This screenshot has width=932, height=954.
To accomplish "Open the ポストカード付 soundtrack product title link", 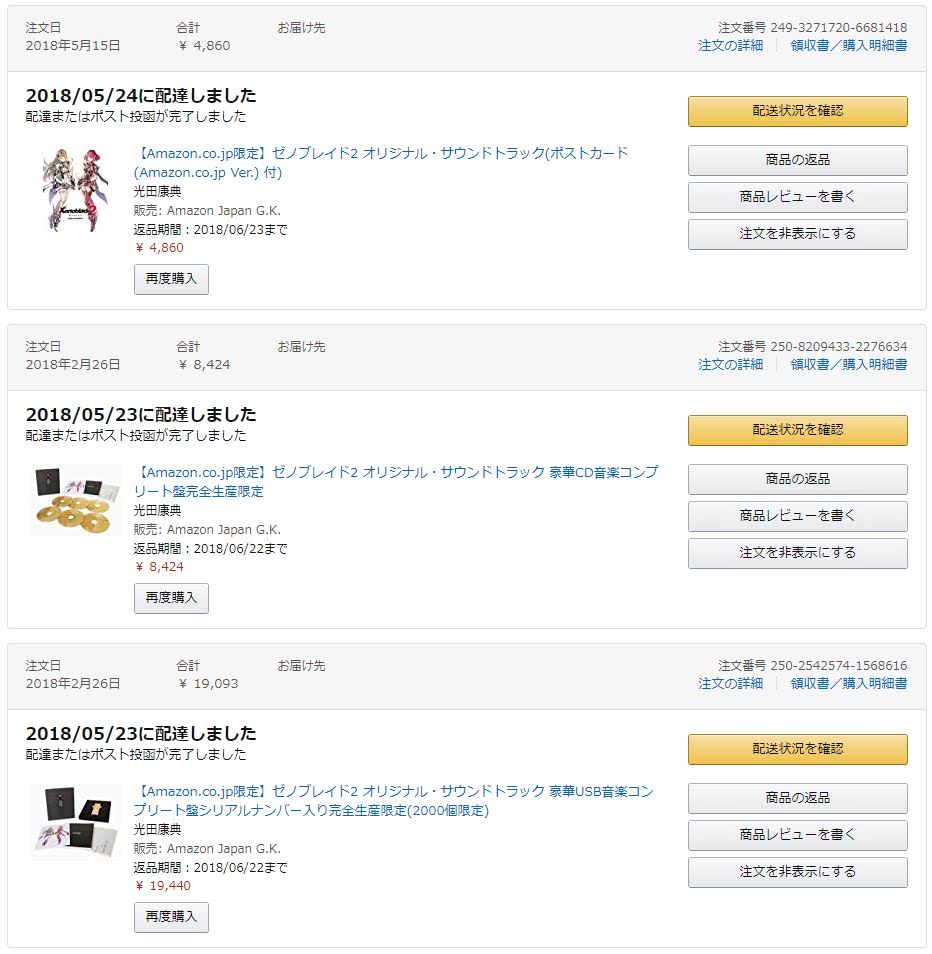I will (381, 162).
